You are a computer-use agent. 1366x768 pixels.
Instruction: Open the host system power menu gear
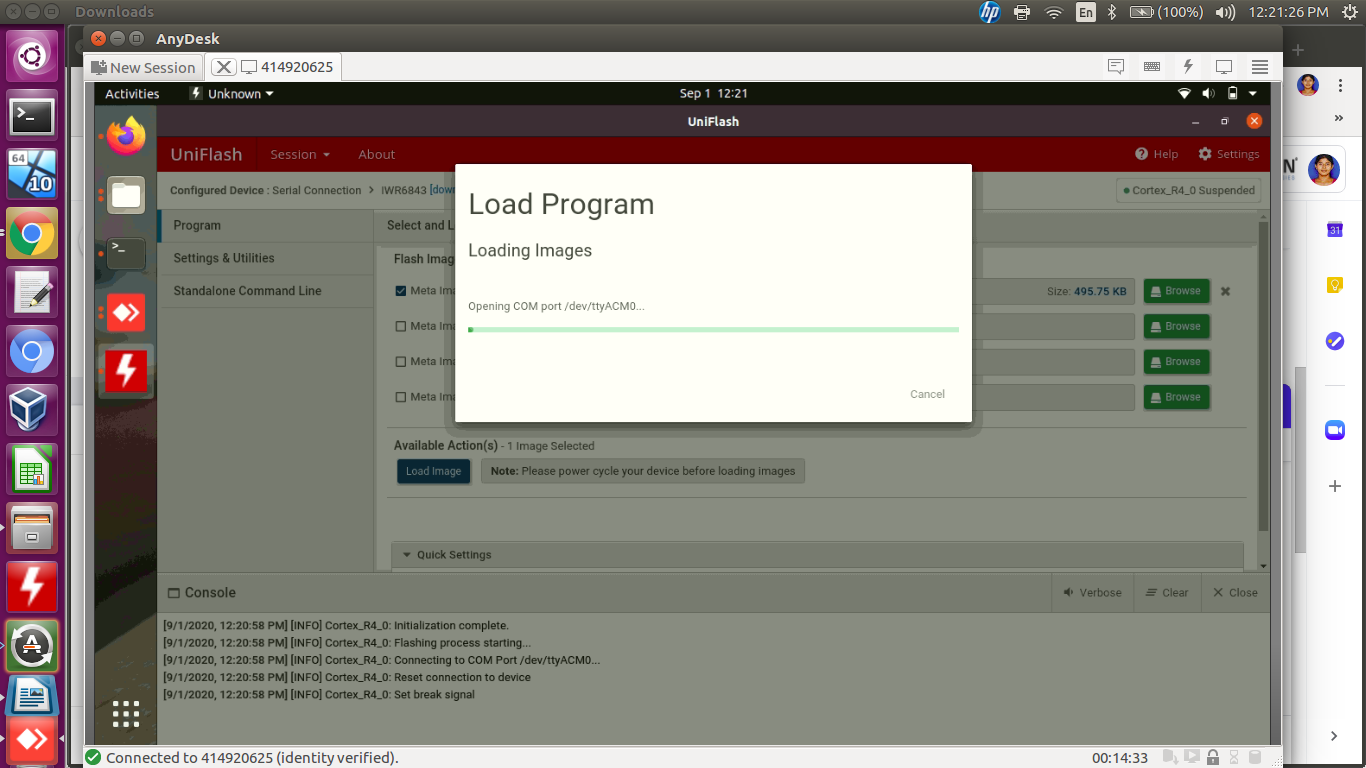point(1350,12)
